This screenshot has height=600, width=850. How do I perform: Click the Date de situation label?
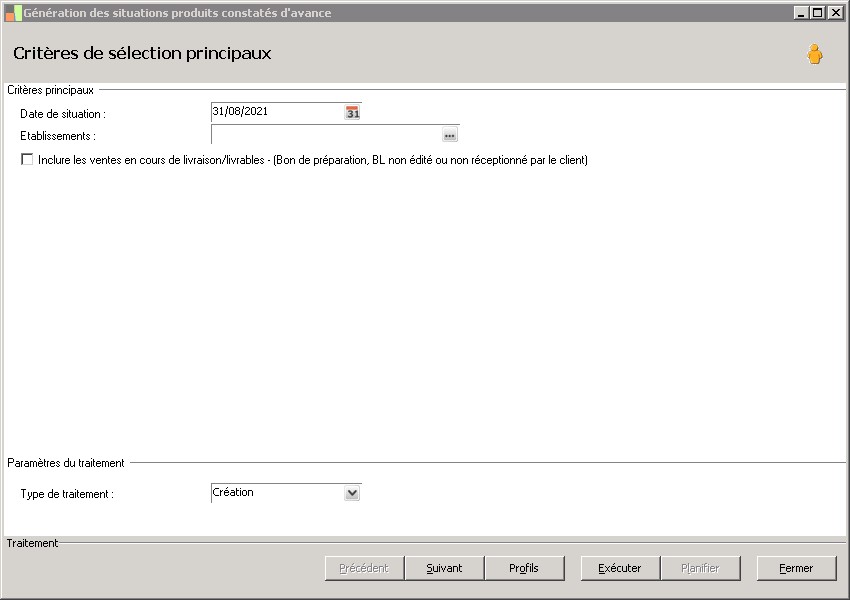click(x=63, y=114)
